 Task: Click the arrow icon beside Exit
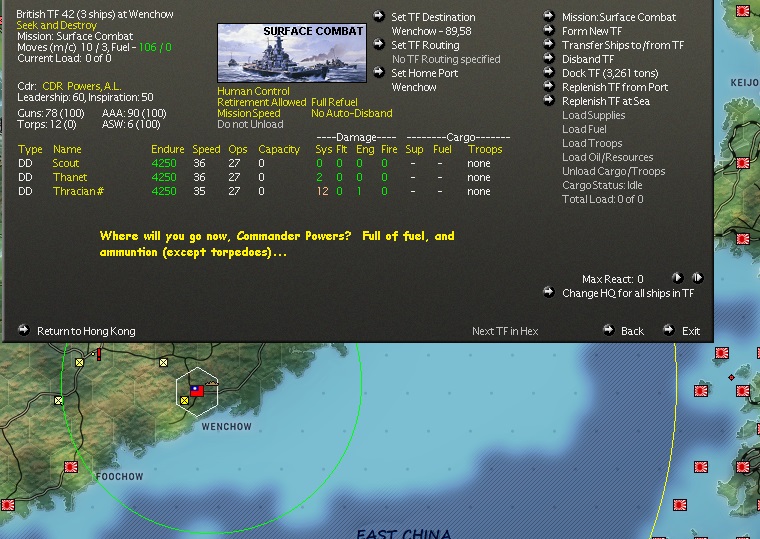coord(669,330)
